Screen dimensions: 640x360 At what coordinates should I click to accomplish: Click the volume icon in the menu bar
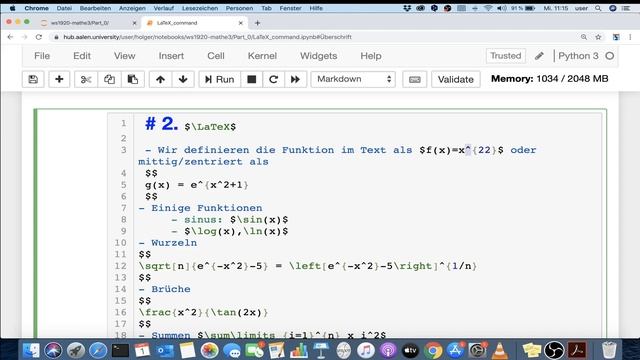[x=502, y=8]
